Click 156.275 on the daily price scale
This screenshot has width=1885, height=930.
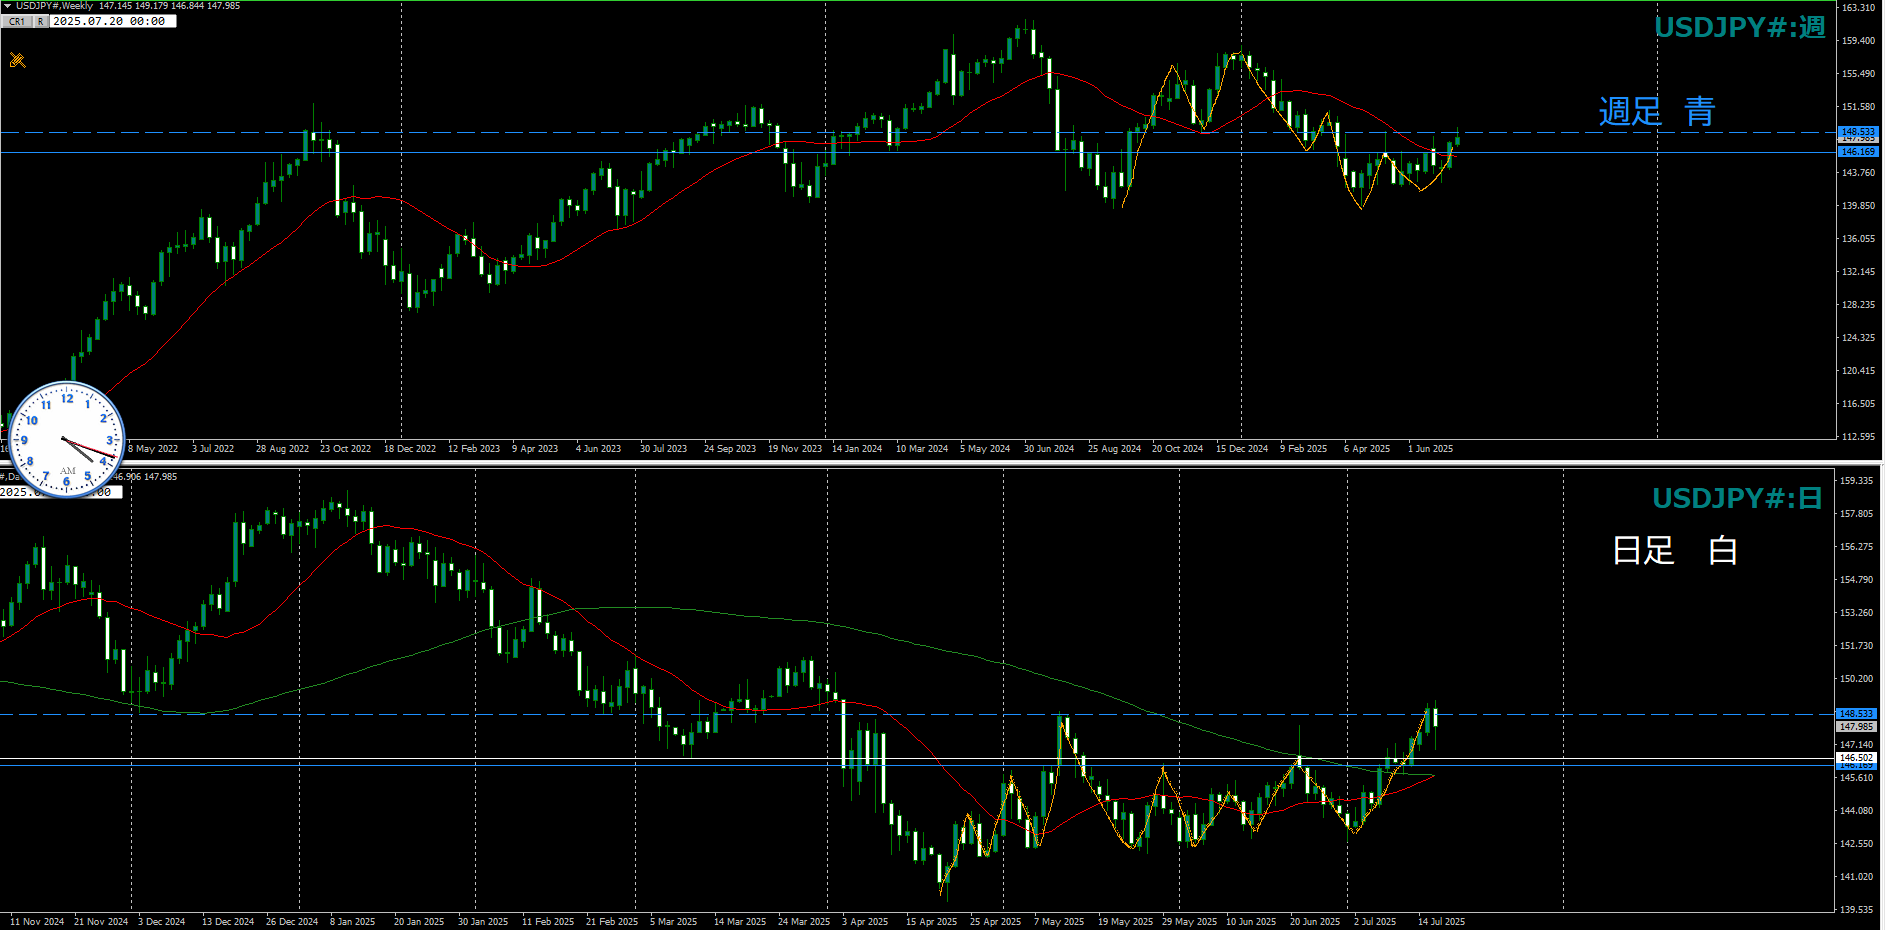pyautogui.click(x=1856, y=547)
